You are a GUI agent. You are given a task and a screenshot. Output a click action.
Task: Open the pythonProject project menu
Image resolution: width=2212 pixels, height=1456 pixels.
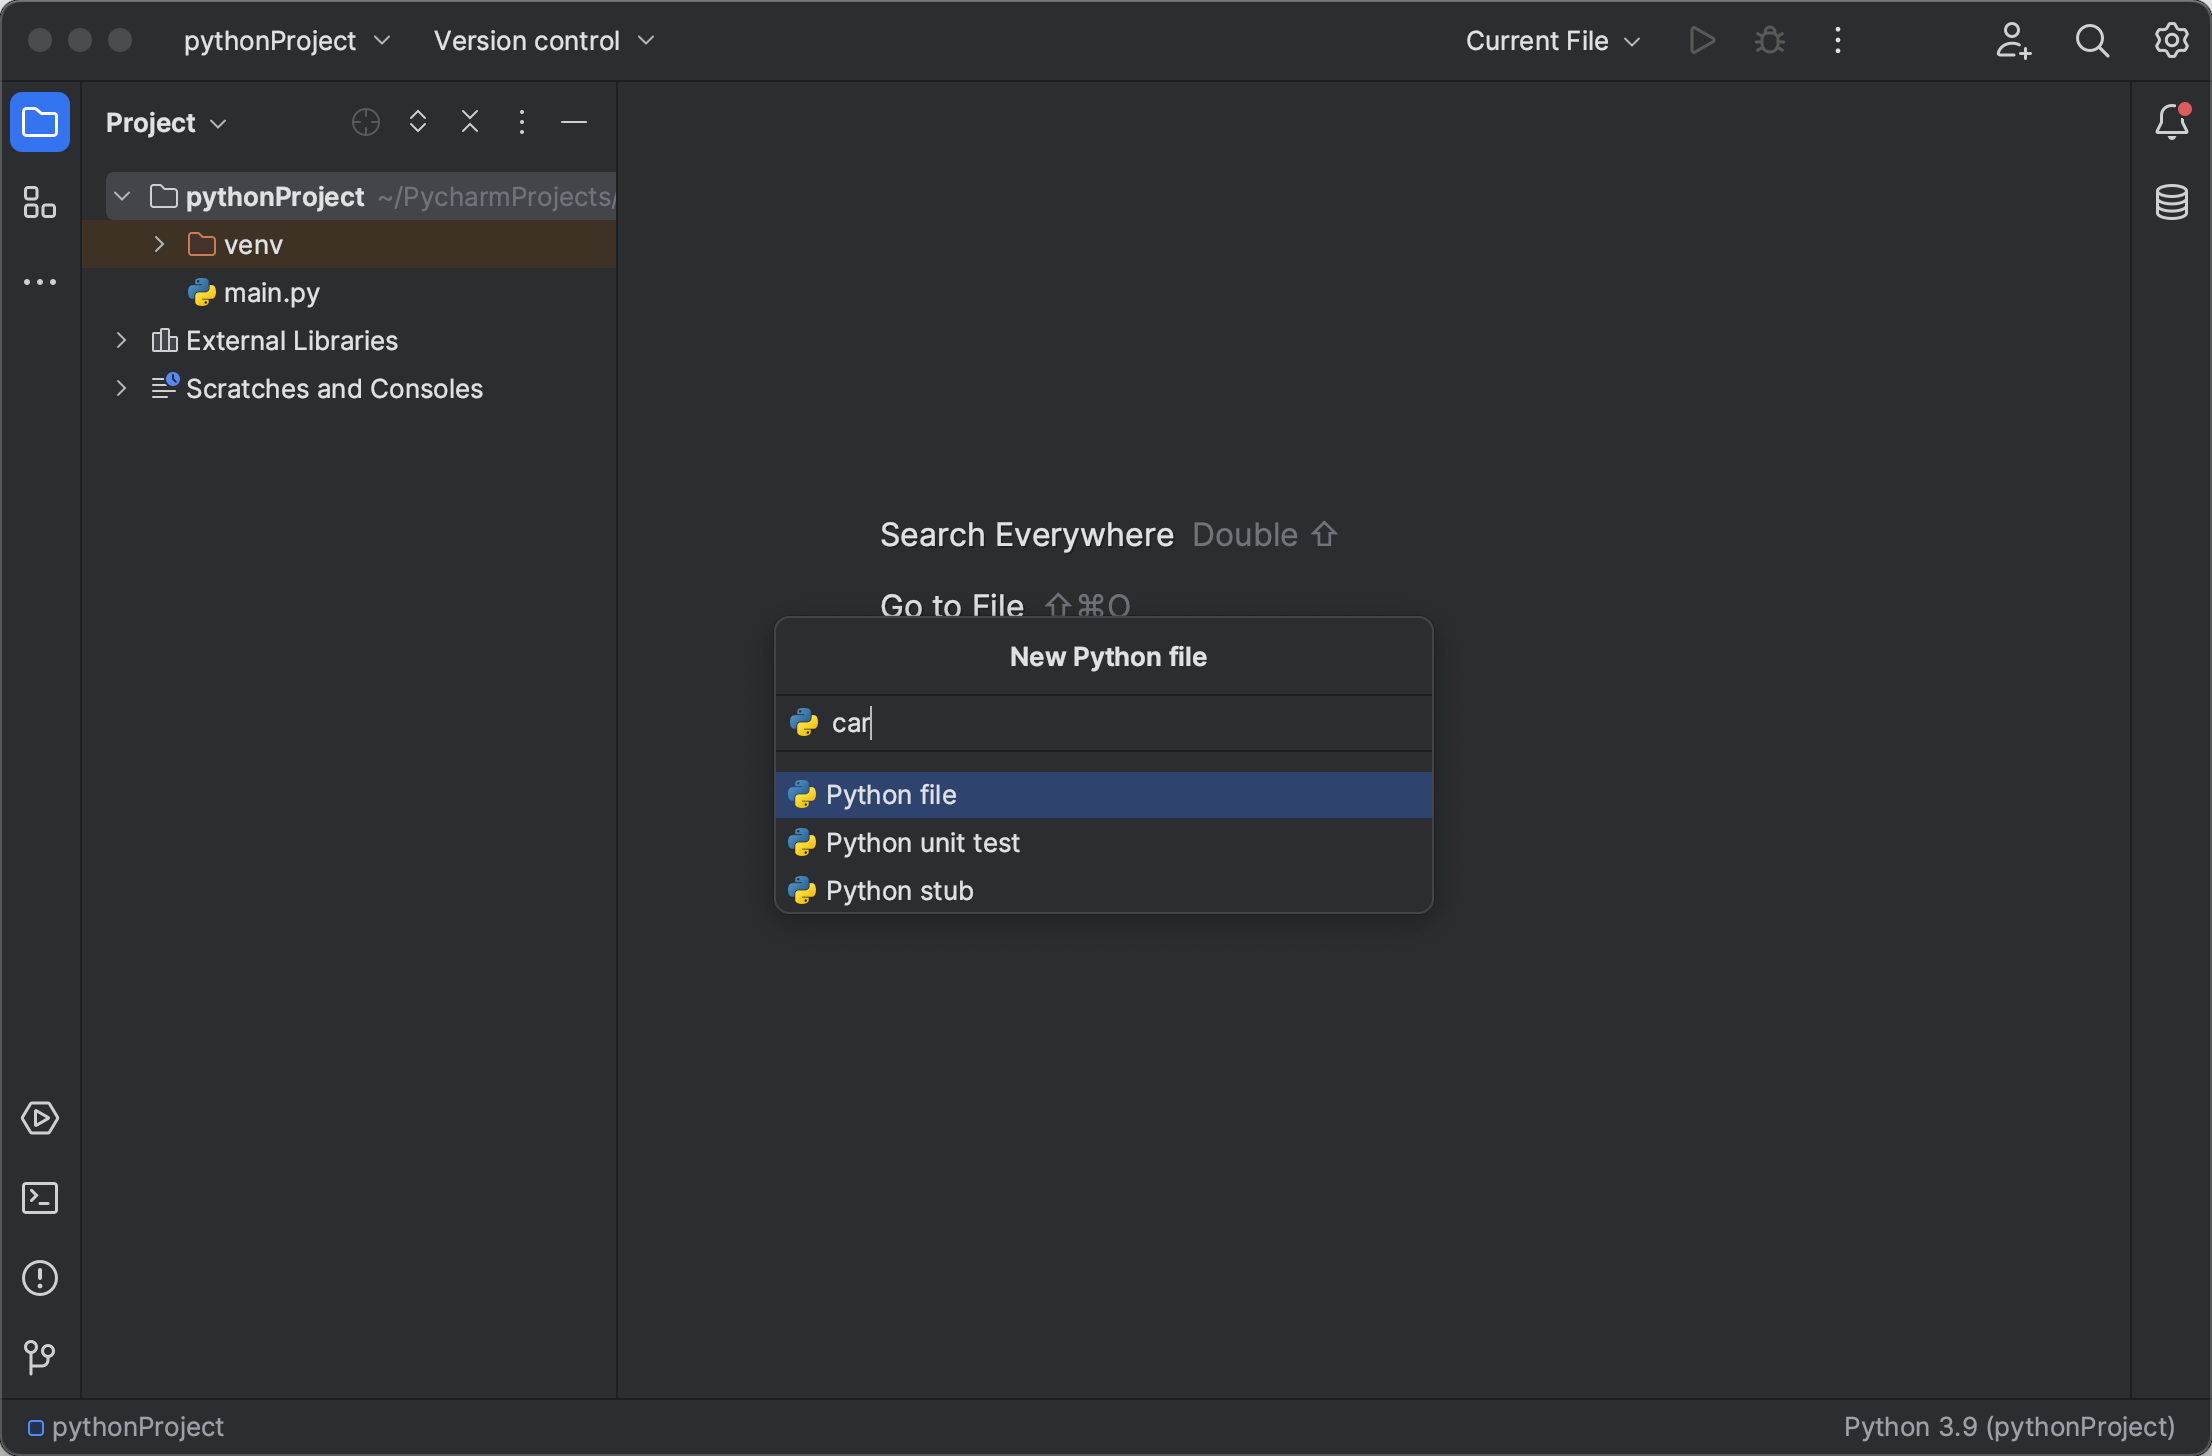[x=286, y=40]
